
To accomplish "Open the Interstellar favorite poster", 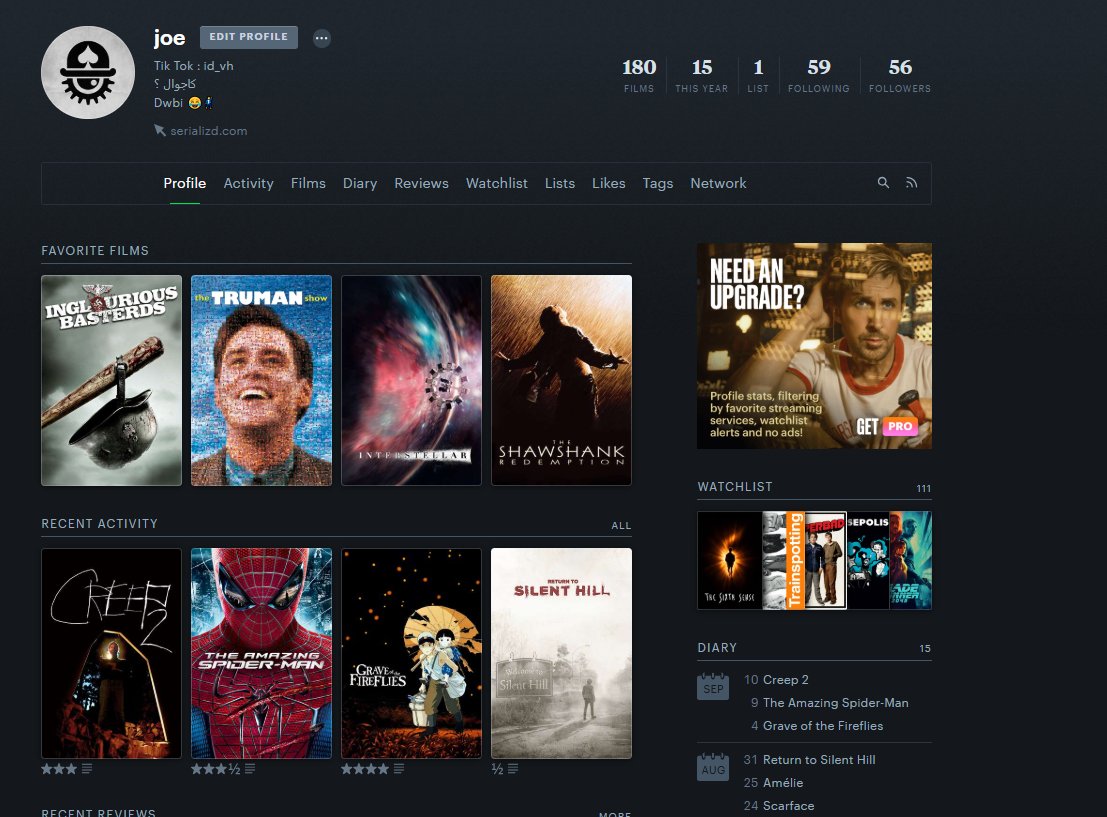I will pos(412,380).
